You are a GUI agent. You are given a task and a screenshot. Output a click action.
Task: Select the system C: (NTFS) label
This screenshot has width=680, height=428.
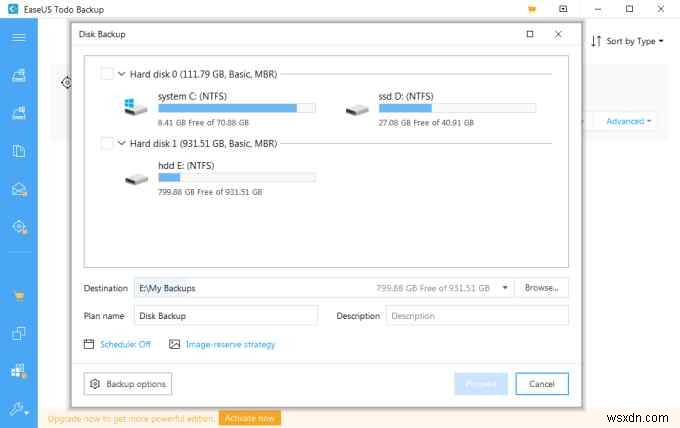(192, 96)
